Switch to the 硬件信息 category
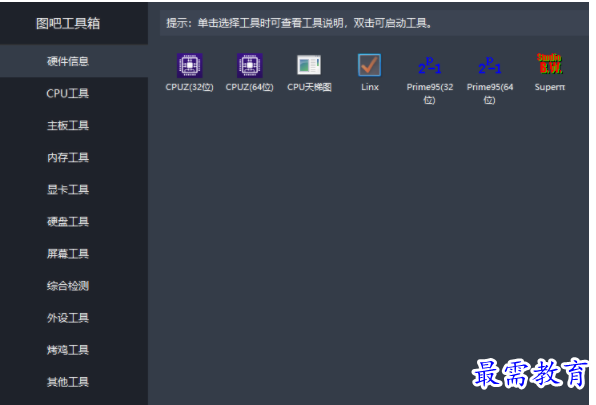The image size is (596, 405). coord(74,61)
